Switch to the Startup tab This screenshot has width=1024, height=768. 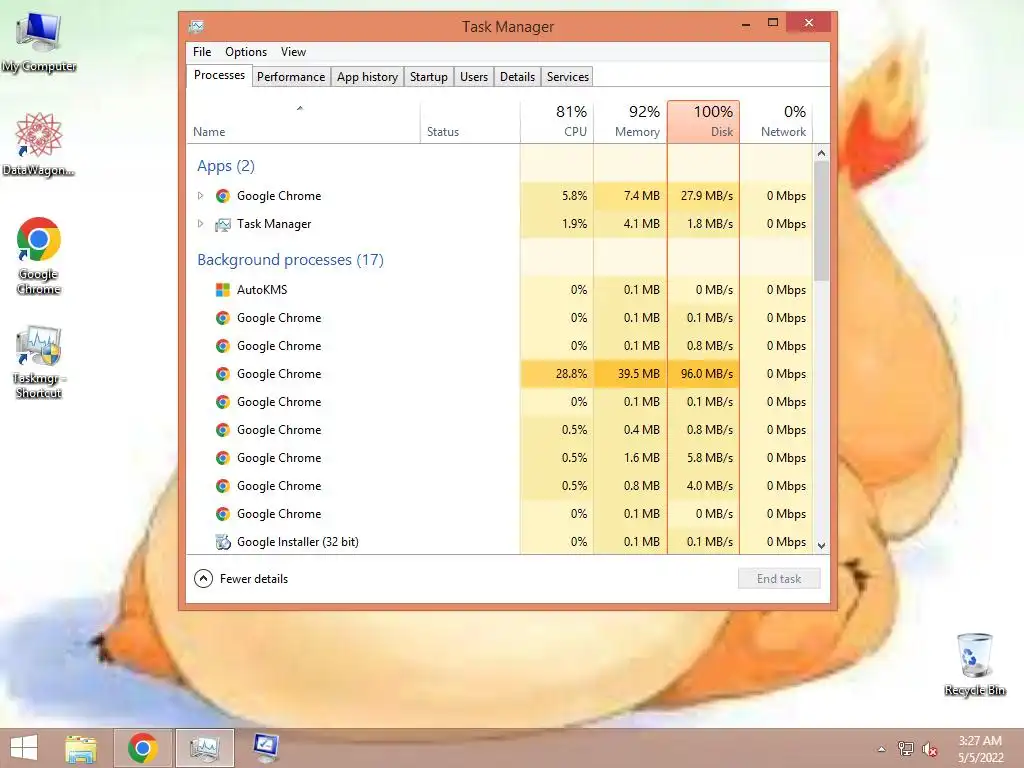[x=428, y=76]
